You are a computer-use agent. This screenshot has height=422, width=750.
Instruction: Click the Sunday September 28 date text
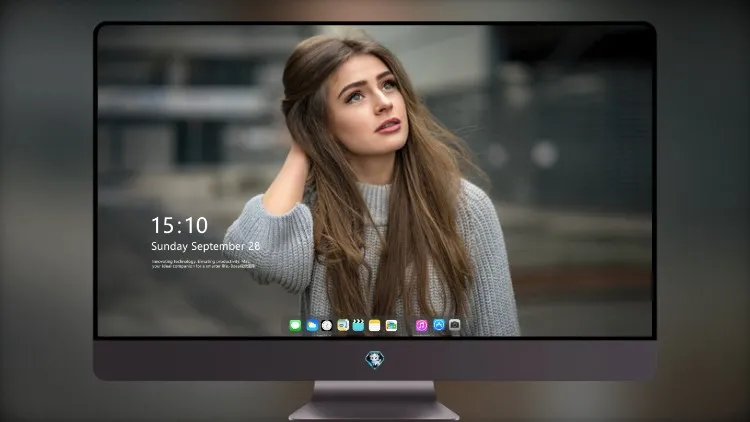206,246
